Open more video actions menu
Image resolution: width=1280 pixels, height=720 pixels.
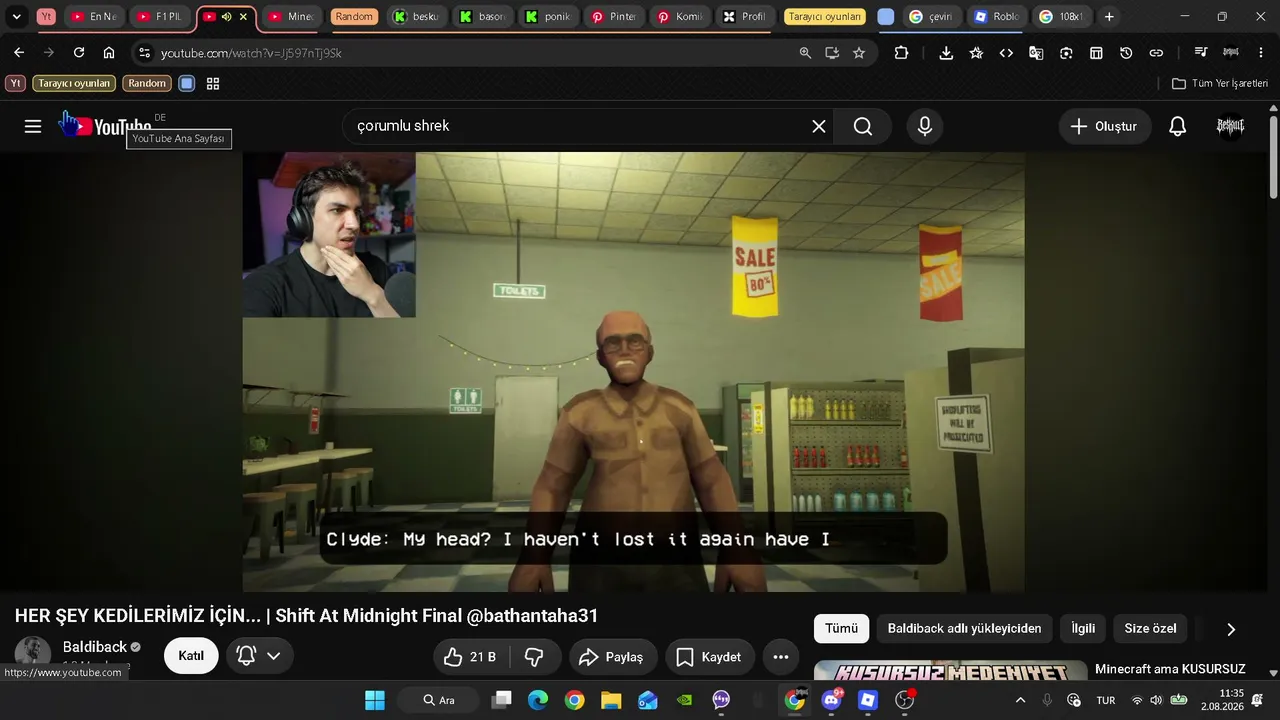(781, 657)
